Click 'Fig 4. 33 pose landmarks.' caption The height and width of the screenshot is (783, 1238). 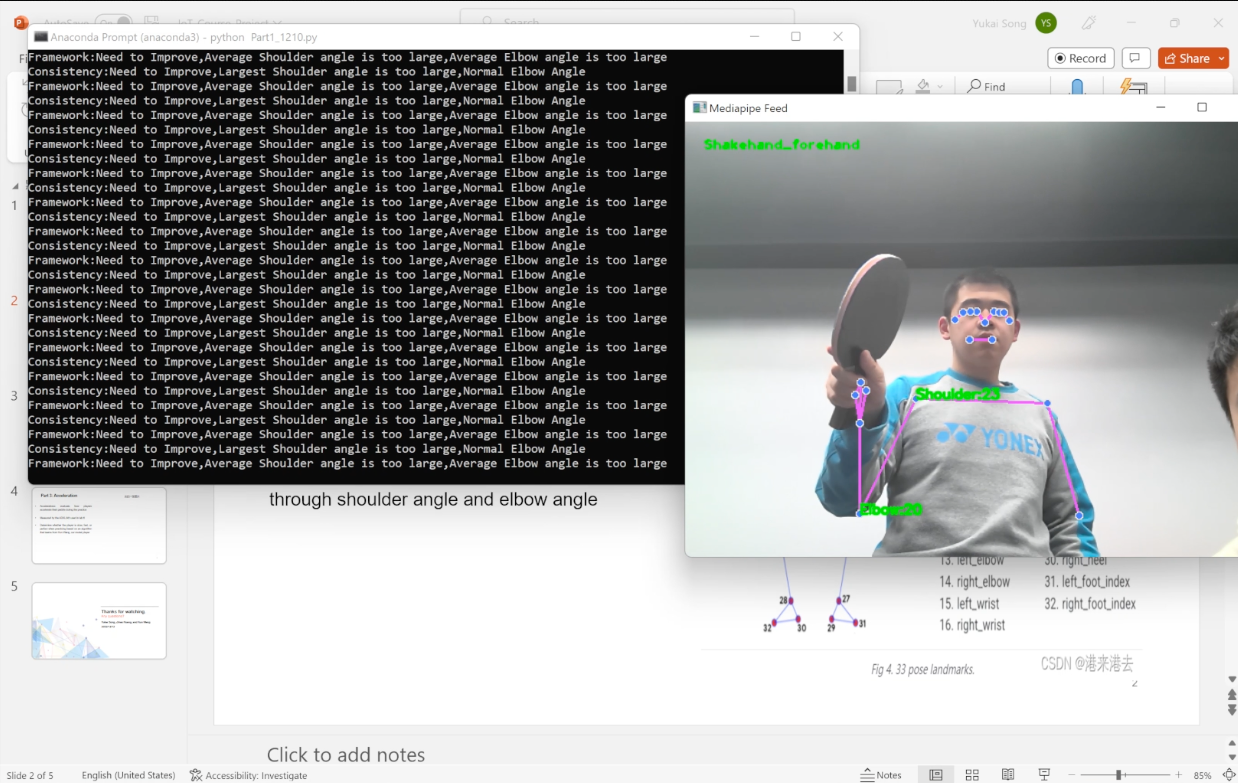(922, 669)
